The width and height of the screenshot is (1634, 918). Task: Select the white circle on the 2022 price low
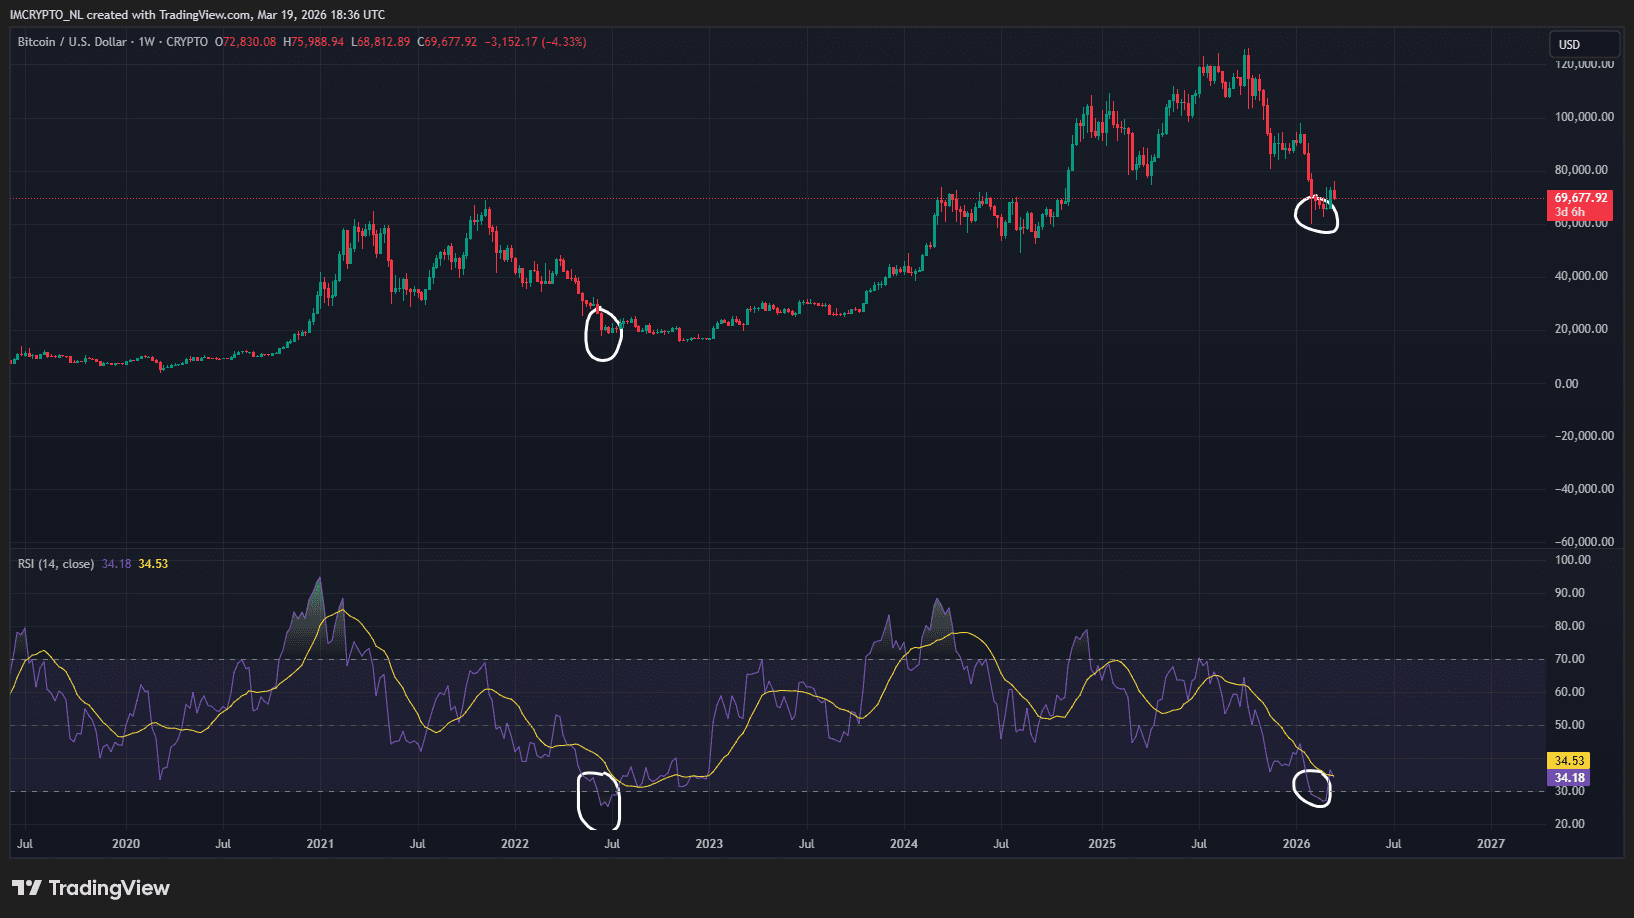pyautogui.click(x=603, y=336)
